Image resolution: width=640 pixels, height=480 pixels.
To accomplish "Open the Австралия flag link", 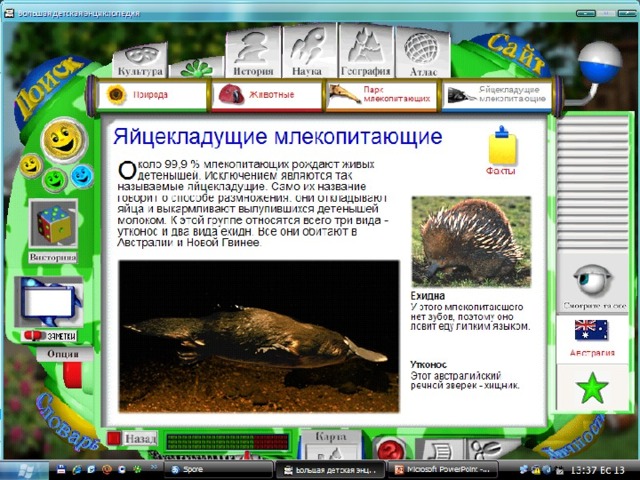I will coord(592,338).
